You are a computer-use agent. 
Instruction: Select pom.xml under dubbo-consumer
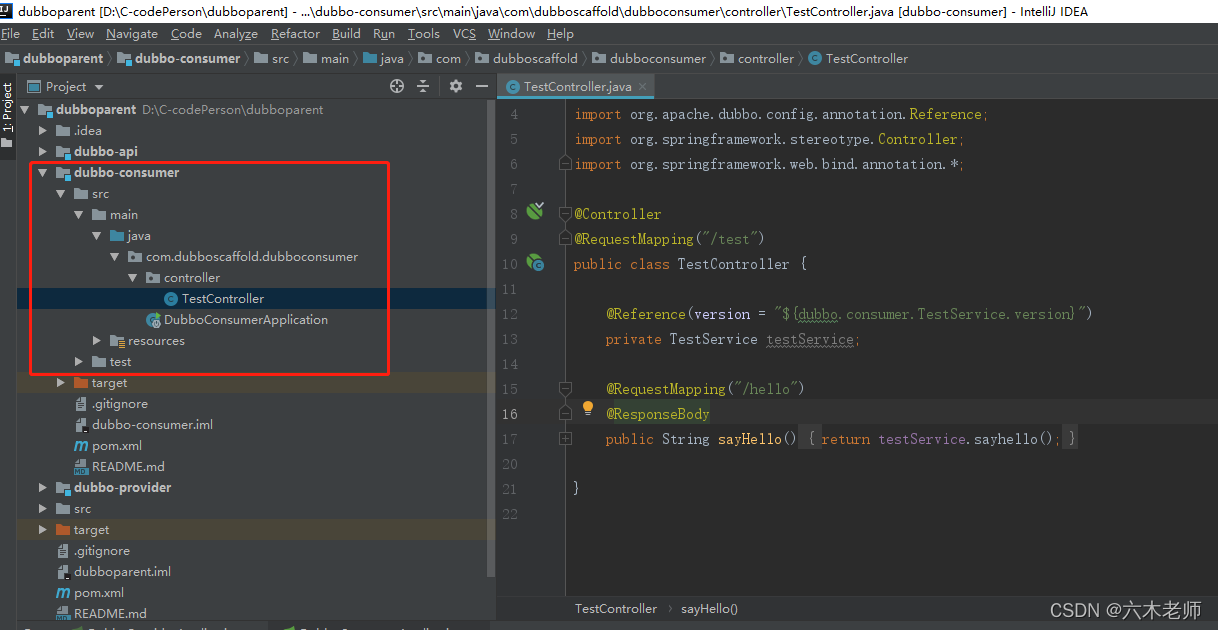tap(117, 446)
